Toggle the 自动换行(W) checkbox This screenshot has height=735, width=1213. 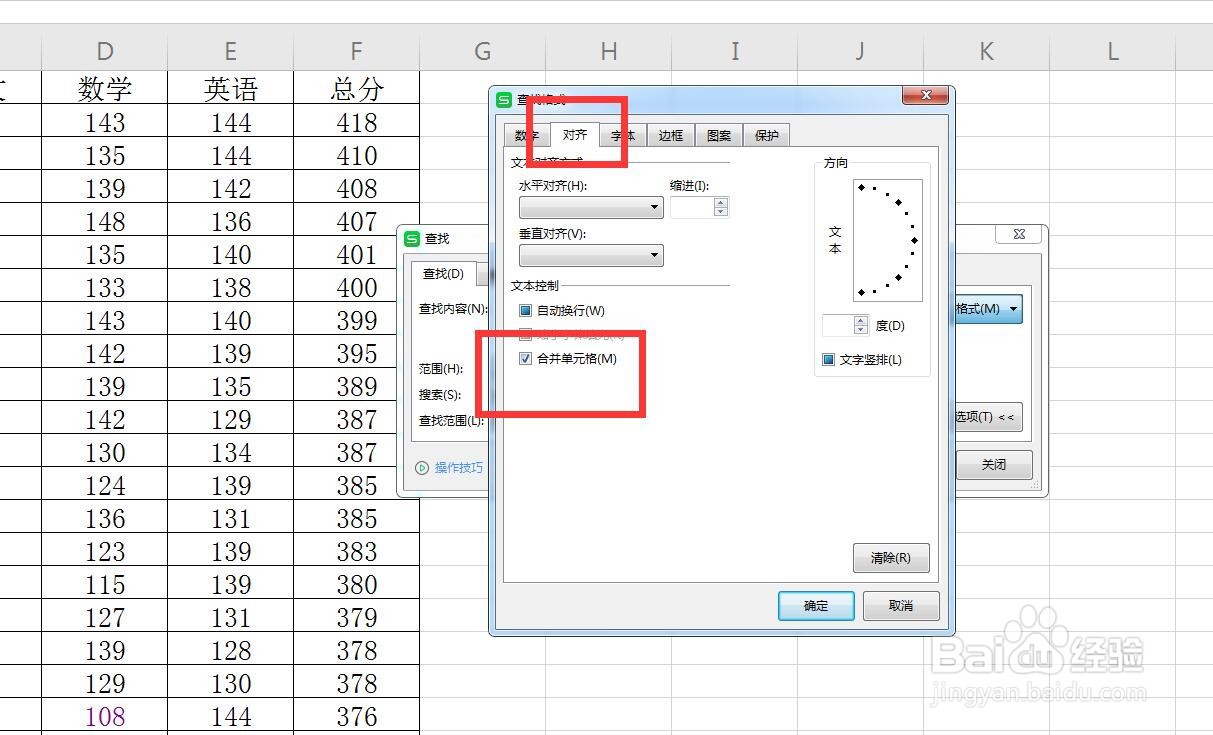point(525,310)
